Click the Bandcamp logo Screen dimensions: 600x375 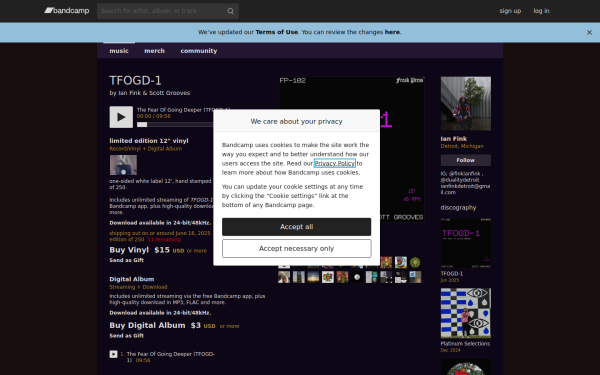pyautogui.click(x=67, y=11)
